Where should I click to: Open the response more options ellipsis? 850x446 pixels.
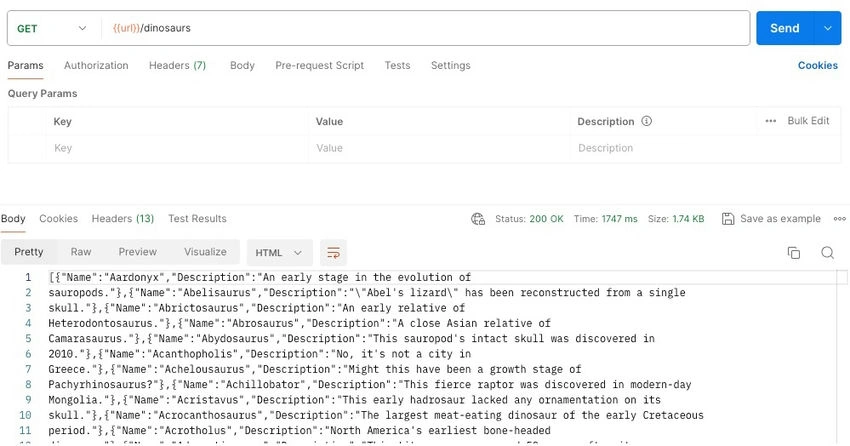pos(840,219)
